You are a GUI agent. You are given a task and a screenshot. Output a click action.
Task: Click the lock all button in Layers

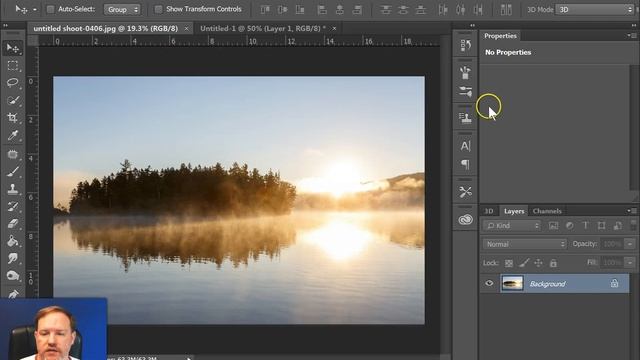(553, 263)
